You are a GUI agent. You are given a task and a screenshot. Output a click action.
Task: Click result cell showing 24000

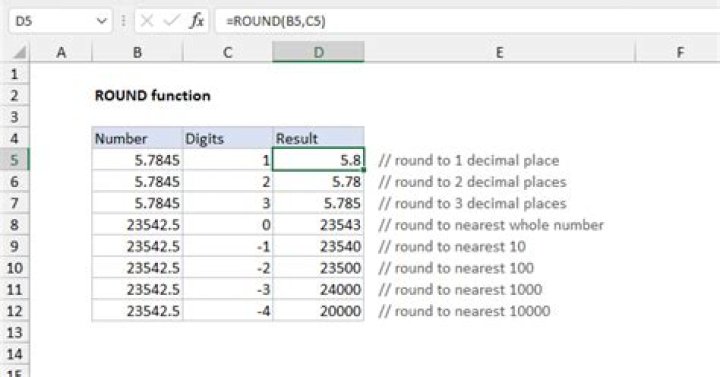pos(318,289)
